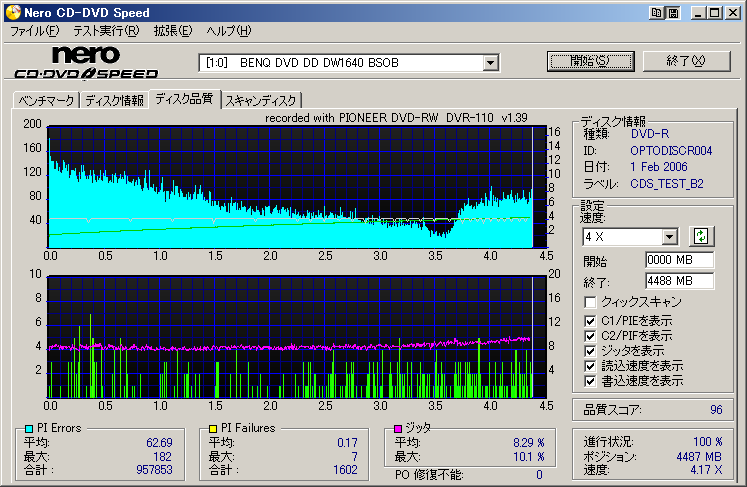Minimize the Nero CD-DVD Speed window
This screenshot has height=487, width=747.
[x=698, y=13]
